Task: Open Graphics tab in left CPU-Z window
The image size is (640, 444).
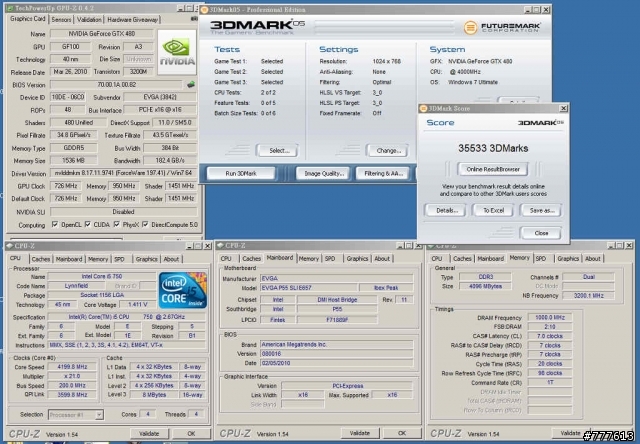Action: [147, 259]
